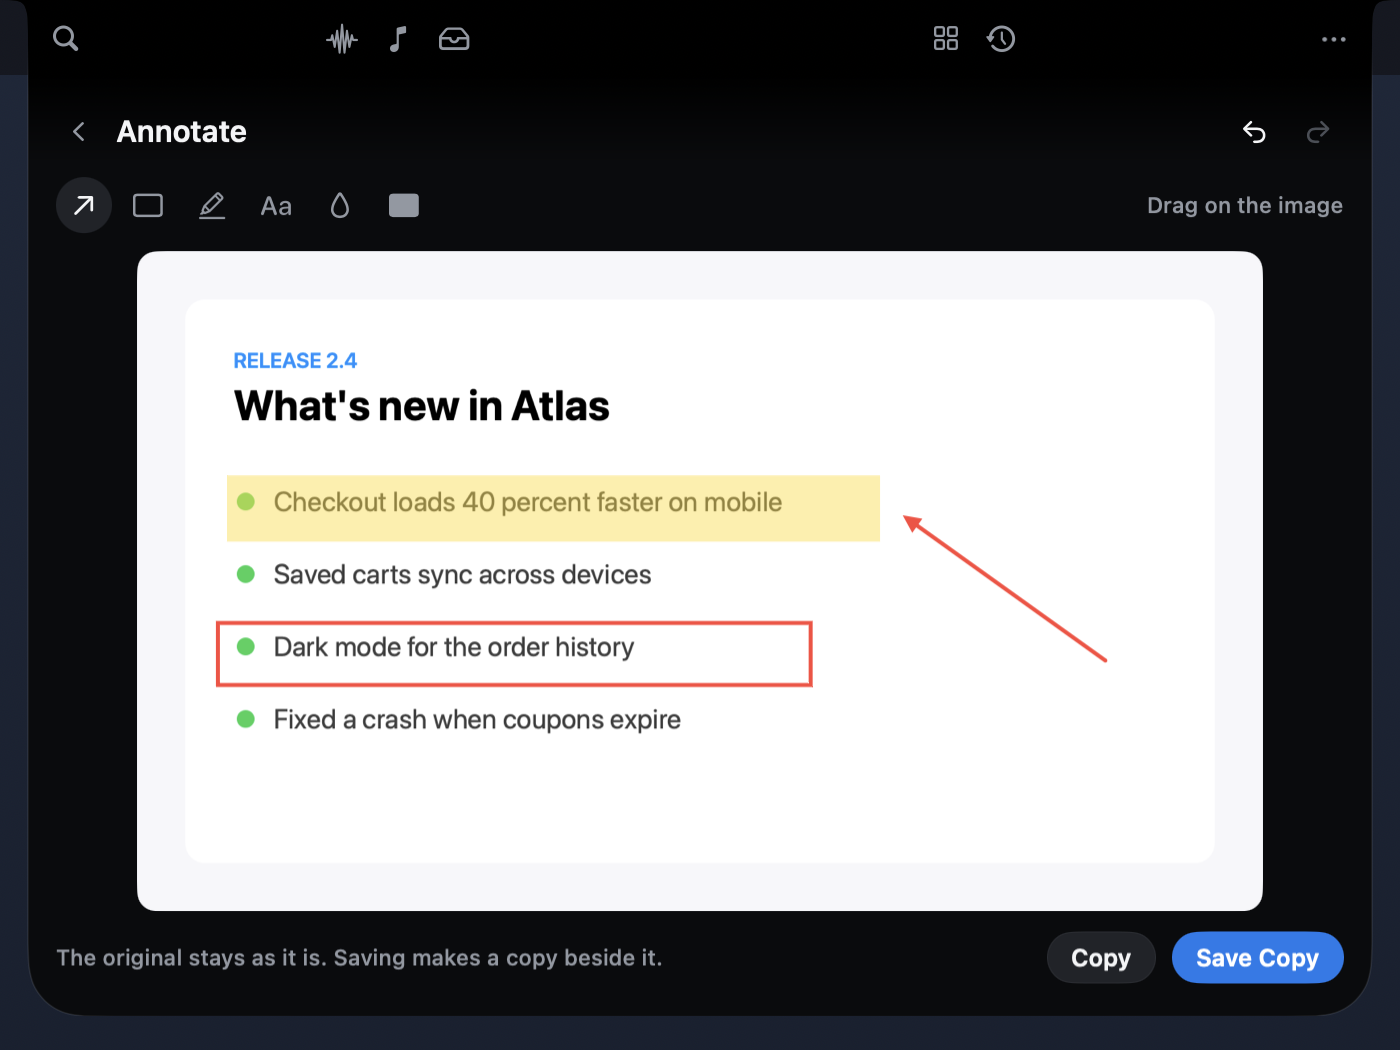Click 'Saved carts sync across devices' line

pos(462,575)
